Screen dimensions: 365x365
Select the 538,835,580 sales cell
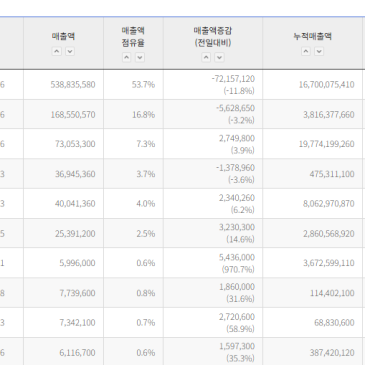pyautogui.click(x=73, y=85)
